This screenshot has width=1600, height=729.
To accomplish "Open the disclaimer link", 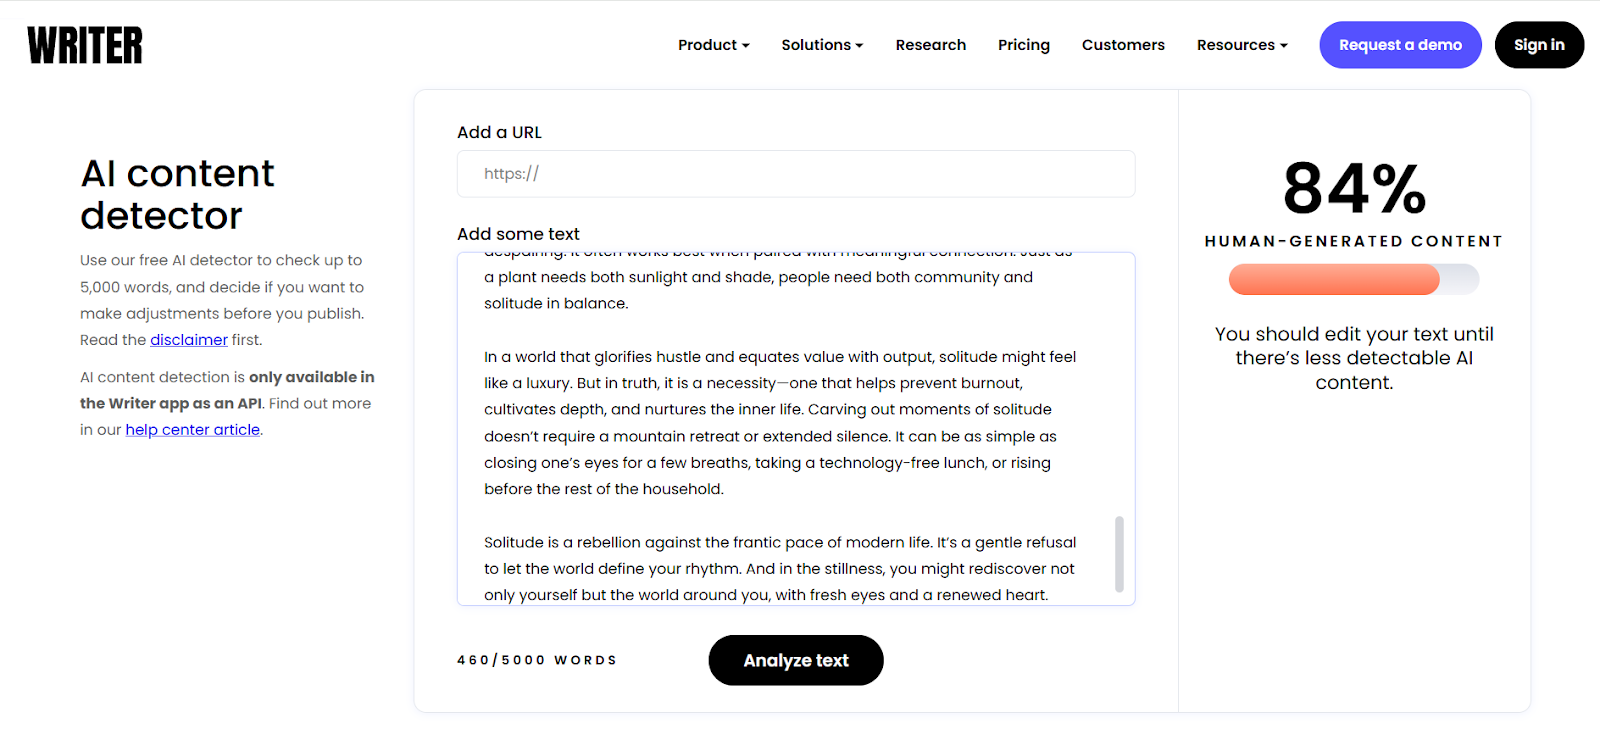I will [x=189, y=340].
